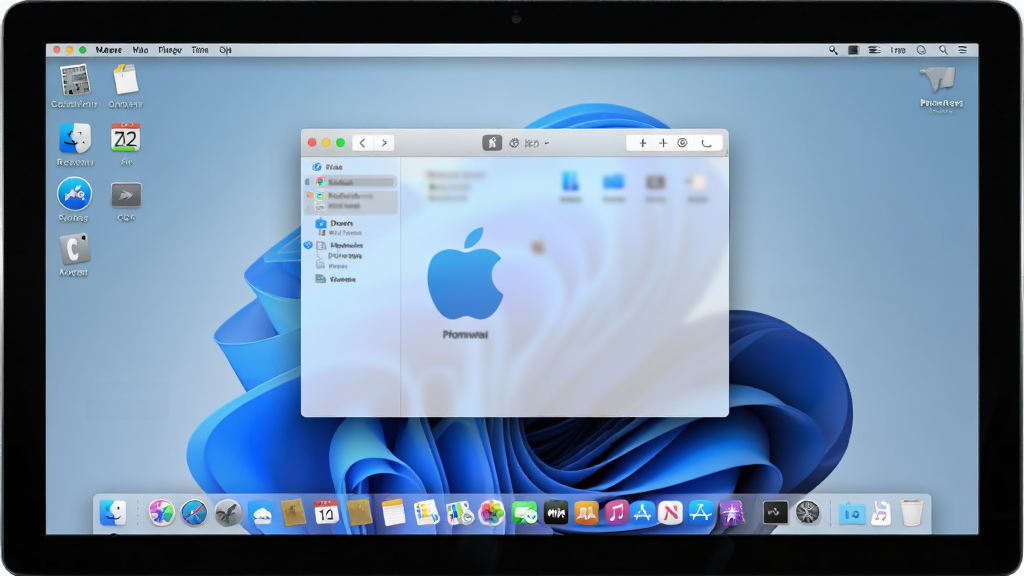The height and width of the screenshot is (576, 1024).
Task: Open the slider-lines control icon in menu bar
Action: pyautogui.click(x=874, y=50)
